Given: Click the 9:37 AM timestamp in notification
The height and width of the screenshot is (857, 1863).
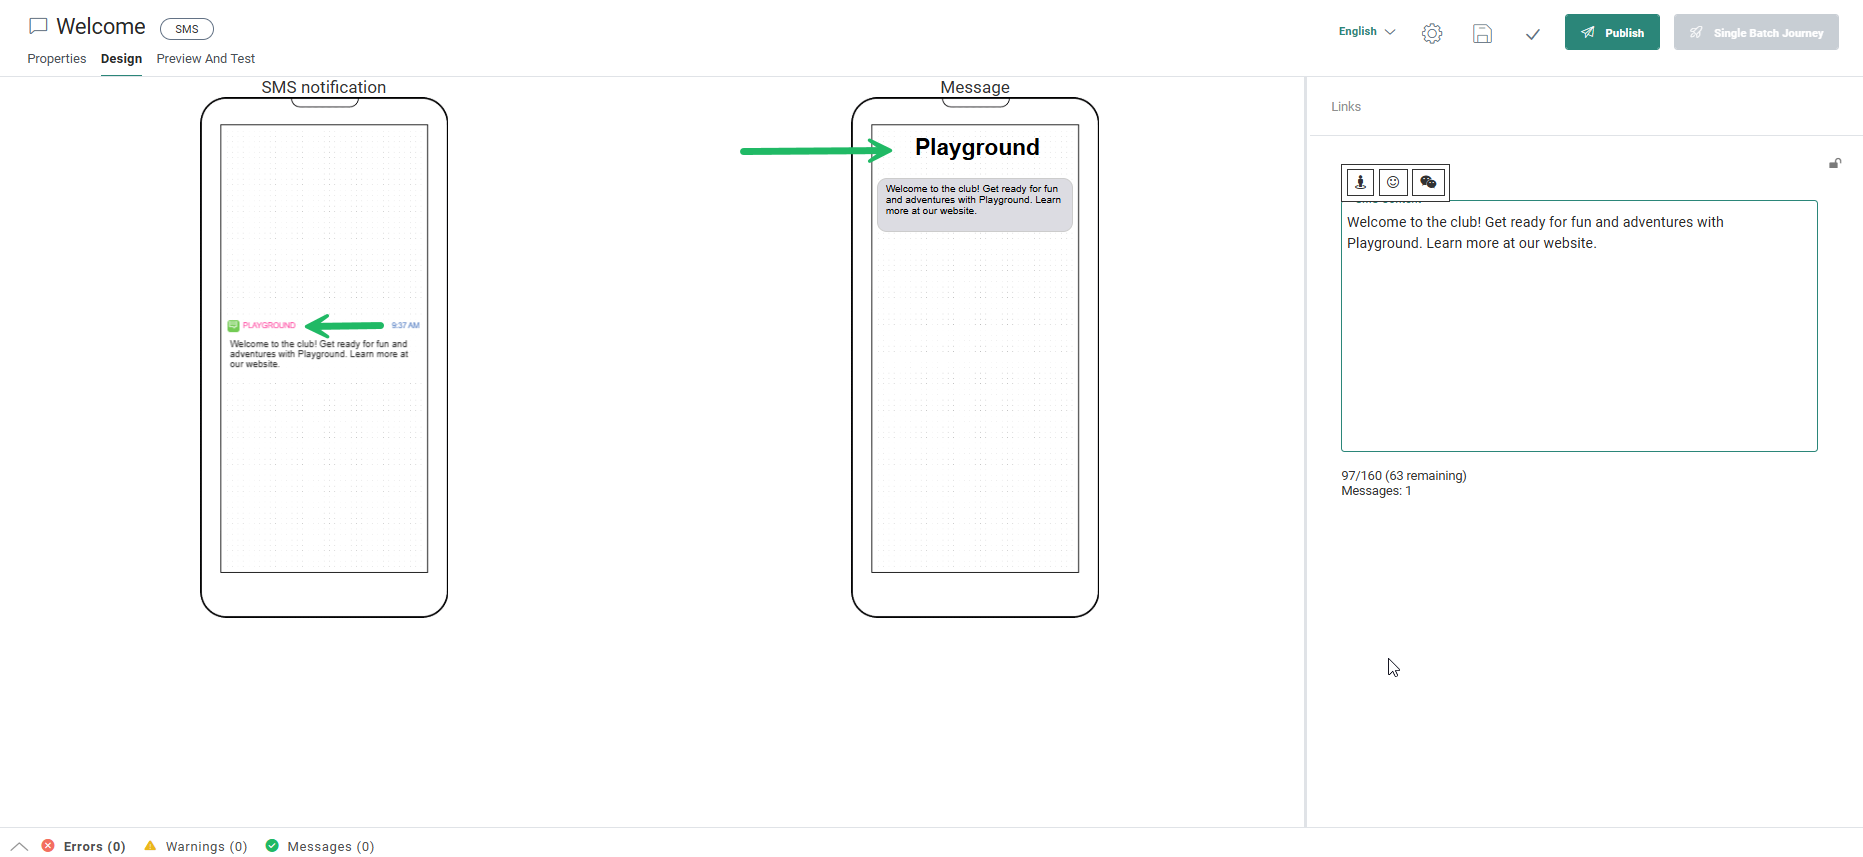Looking at the screenshot, I should pos(405,325).
